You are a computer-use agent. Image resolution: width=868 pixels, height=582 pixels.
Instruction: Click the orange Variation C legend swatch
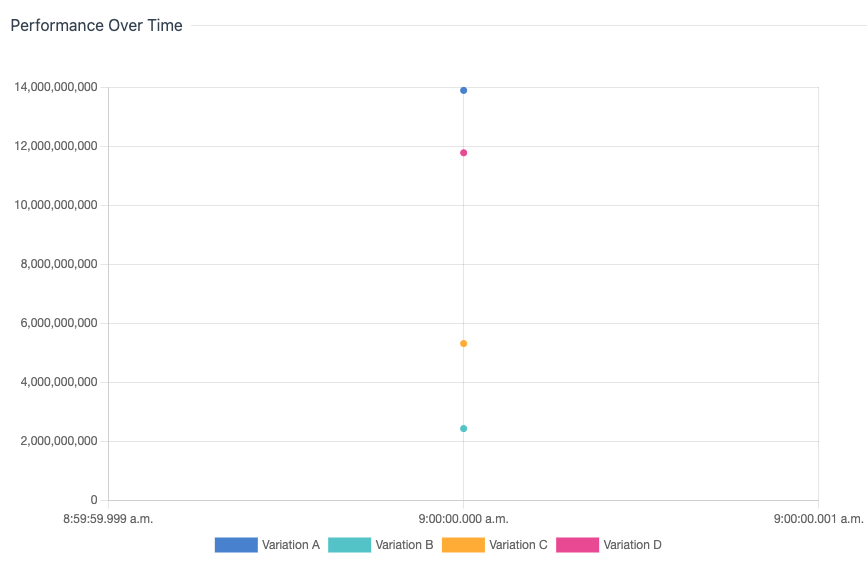click(463, 545)
